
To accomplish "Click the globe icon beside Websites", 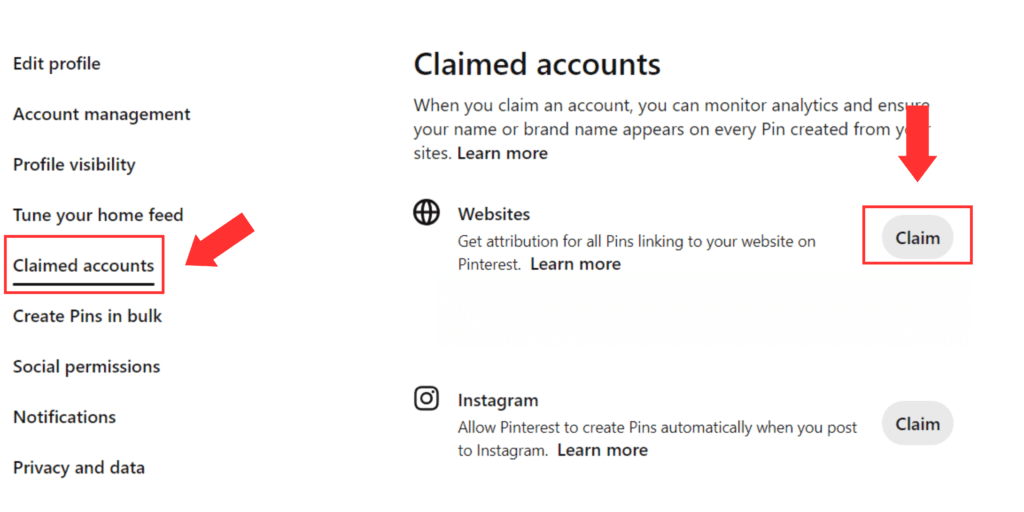I will [426, 213].
